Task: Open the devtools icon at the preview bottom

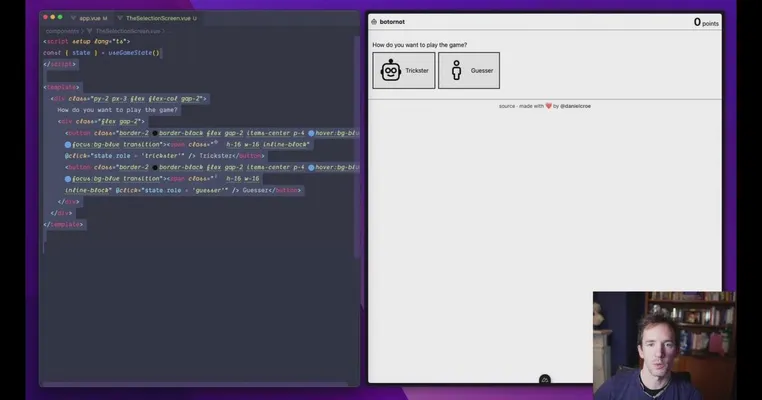Action: click(545, 379)
